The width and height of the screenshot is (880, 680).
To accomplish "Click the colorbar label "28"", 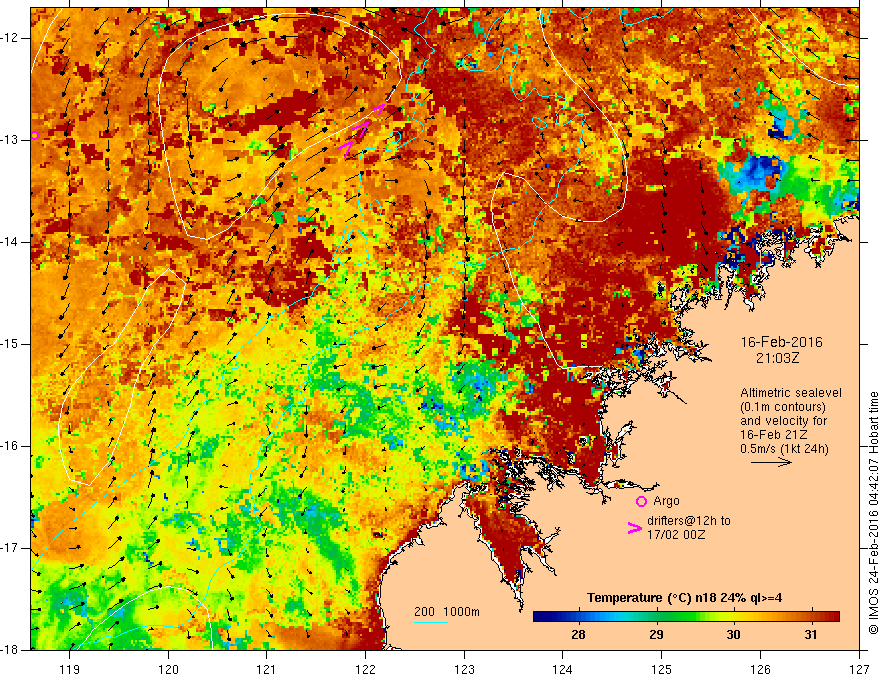I will click(578, 635).
